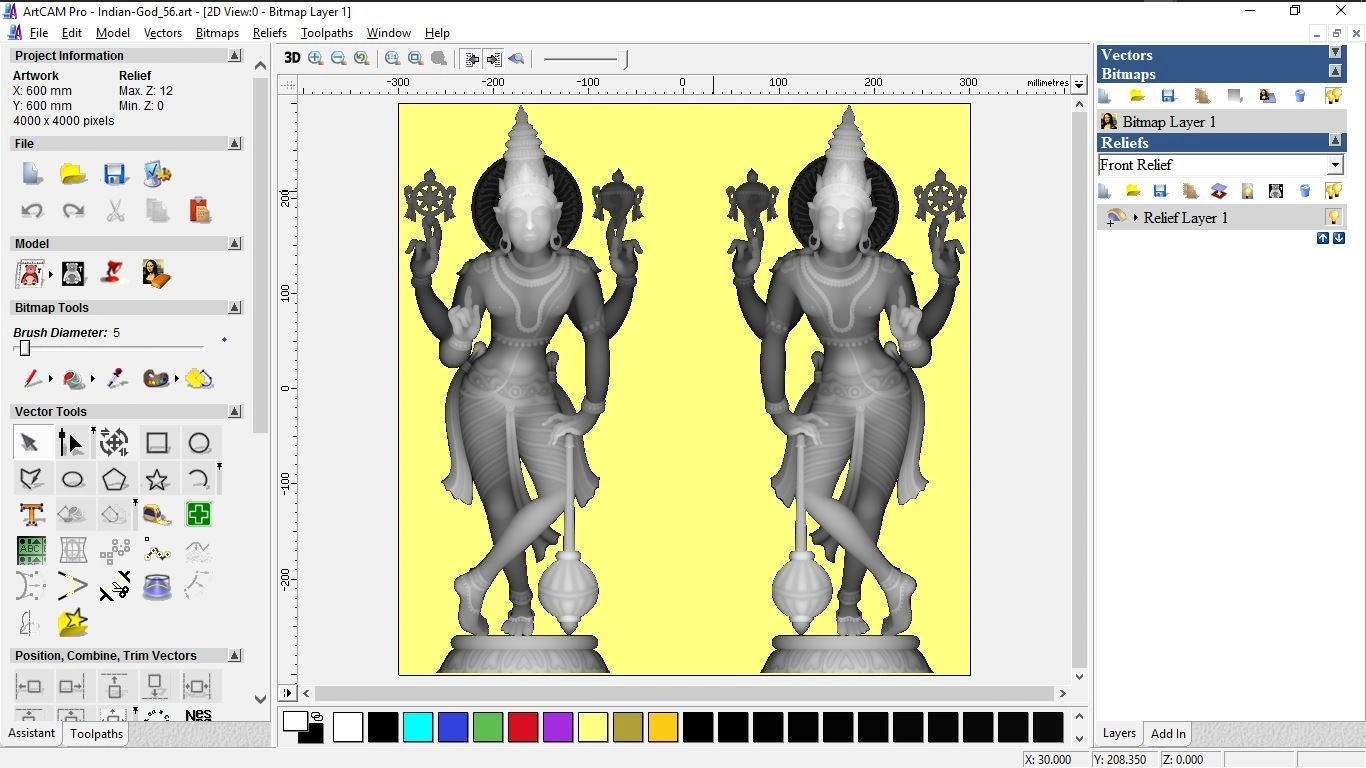
Task: Open the Front Relief dropdown
Action: (1335, 165)
